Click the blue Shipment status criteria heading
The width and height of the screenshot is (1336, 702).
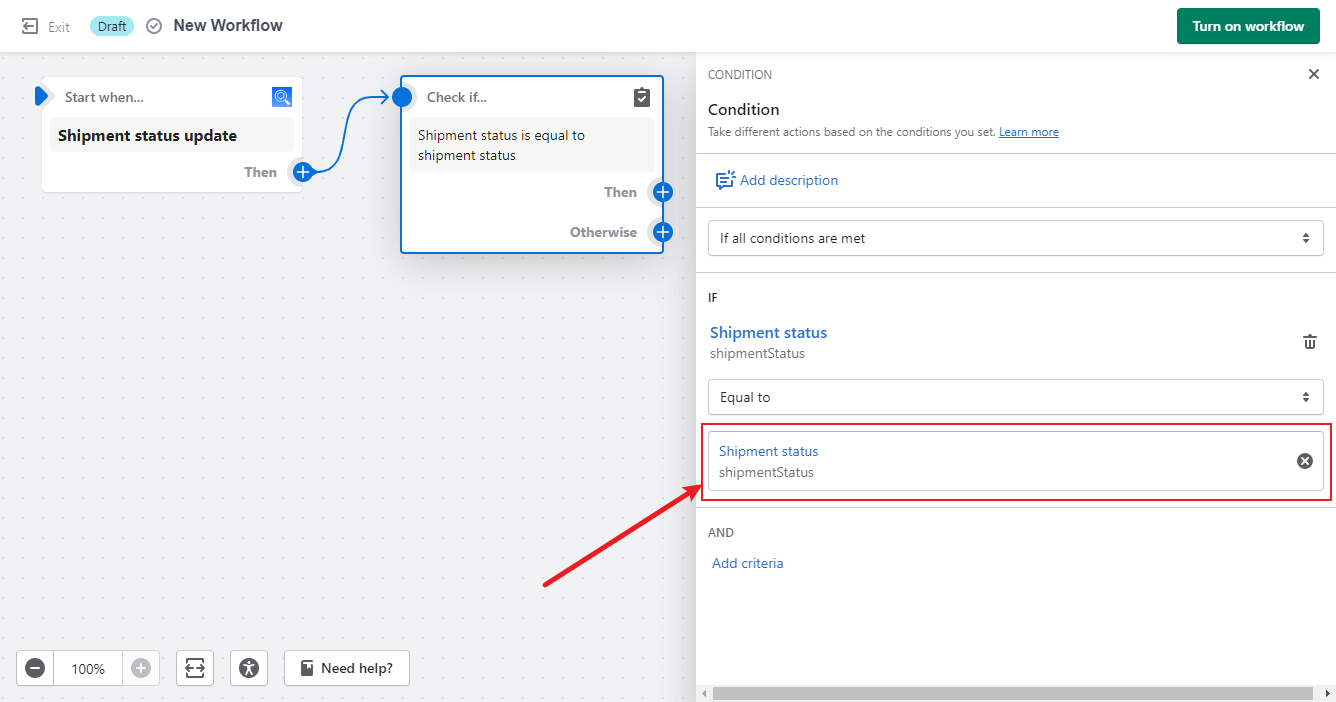pyautogui.click(x=768, y=332)
